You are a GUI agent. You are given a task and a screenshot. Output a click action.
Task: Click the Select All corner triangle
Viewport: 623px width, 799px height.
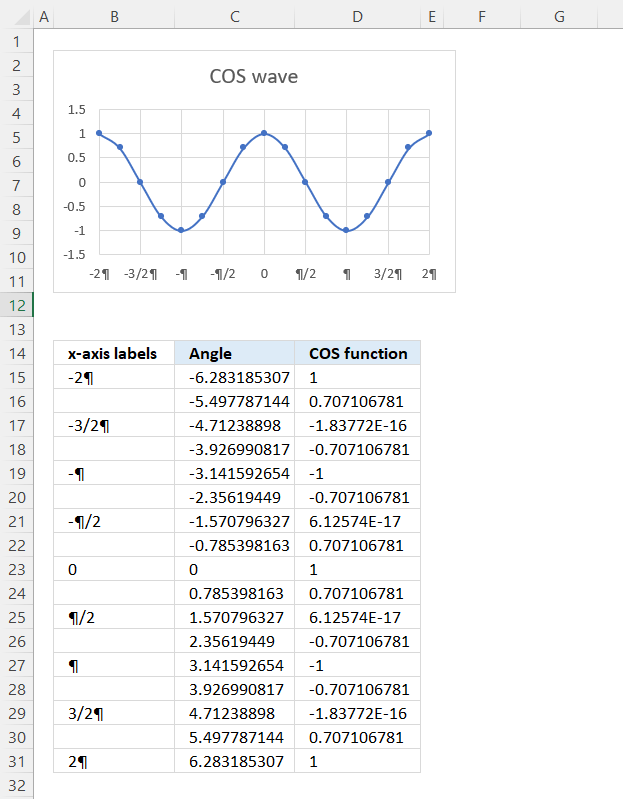click(x=21, y=17)
